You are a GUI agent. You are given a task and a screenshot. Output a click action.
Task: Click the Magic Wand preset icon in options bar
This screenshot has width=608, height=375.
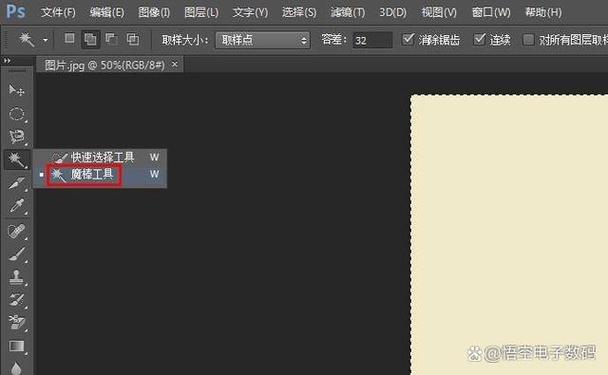[x=26, y=39]
